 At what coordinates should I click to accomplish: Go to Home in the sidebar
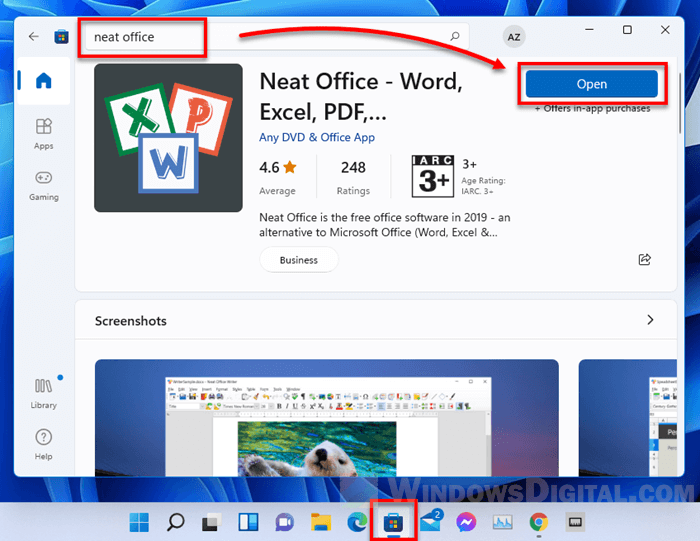click(x=44, y=82)
